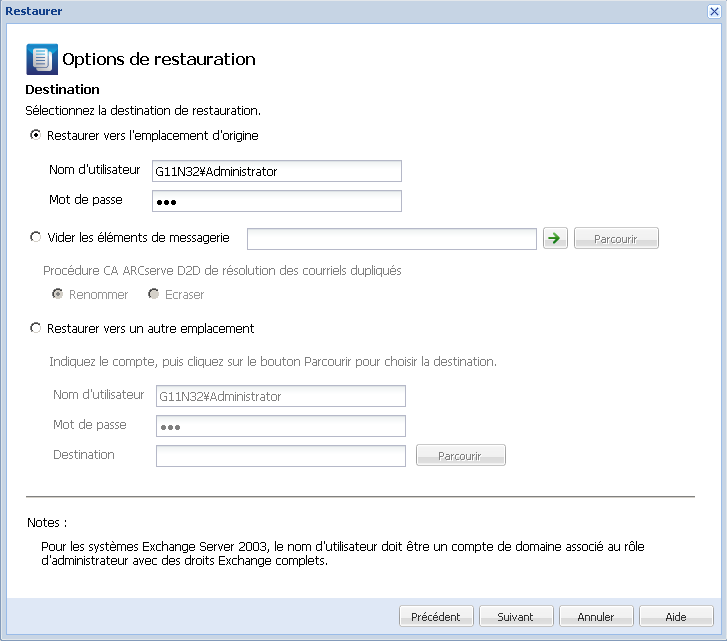Cancel the restore with Annuler
This screenshot has width=727, height=641.
tap(596, 616)
